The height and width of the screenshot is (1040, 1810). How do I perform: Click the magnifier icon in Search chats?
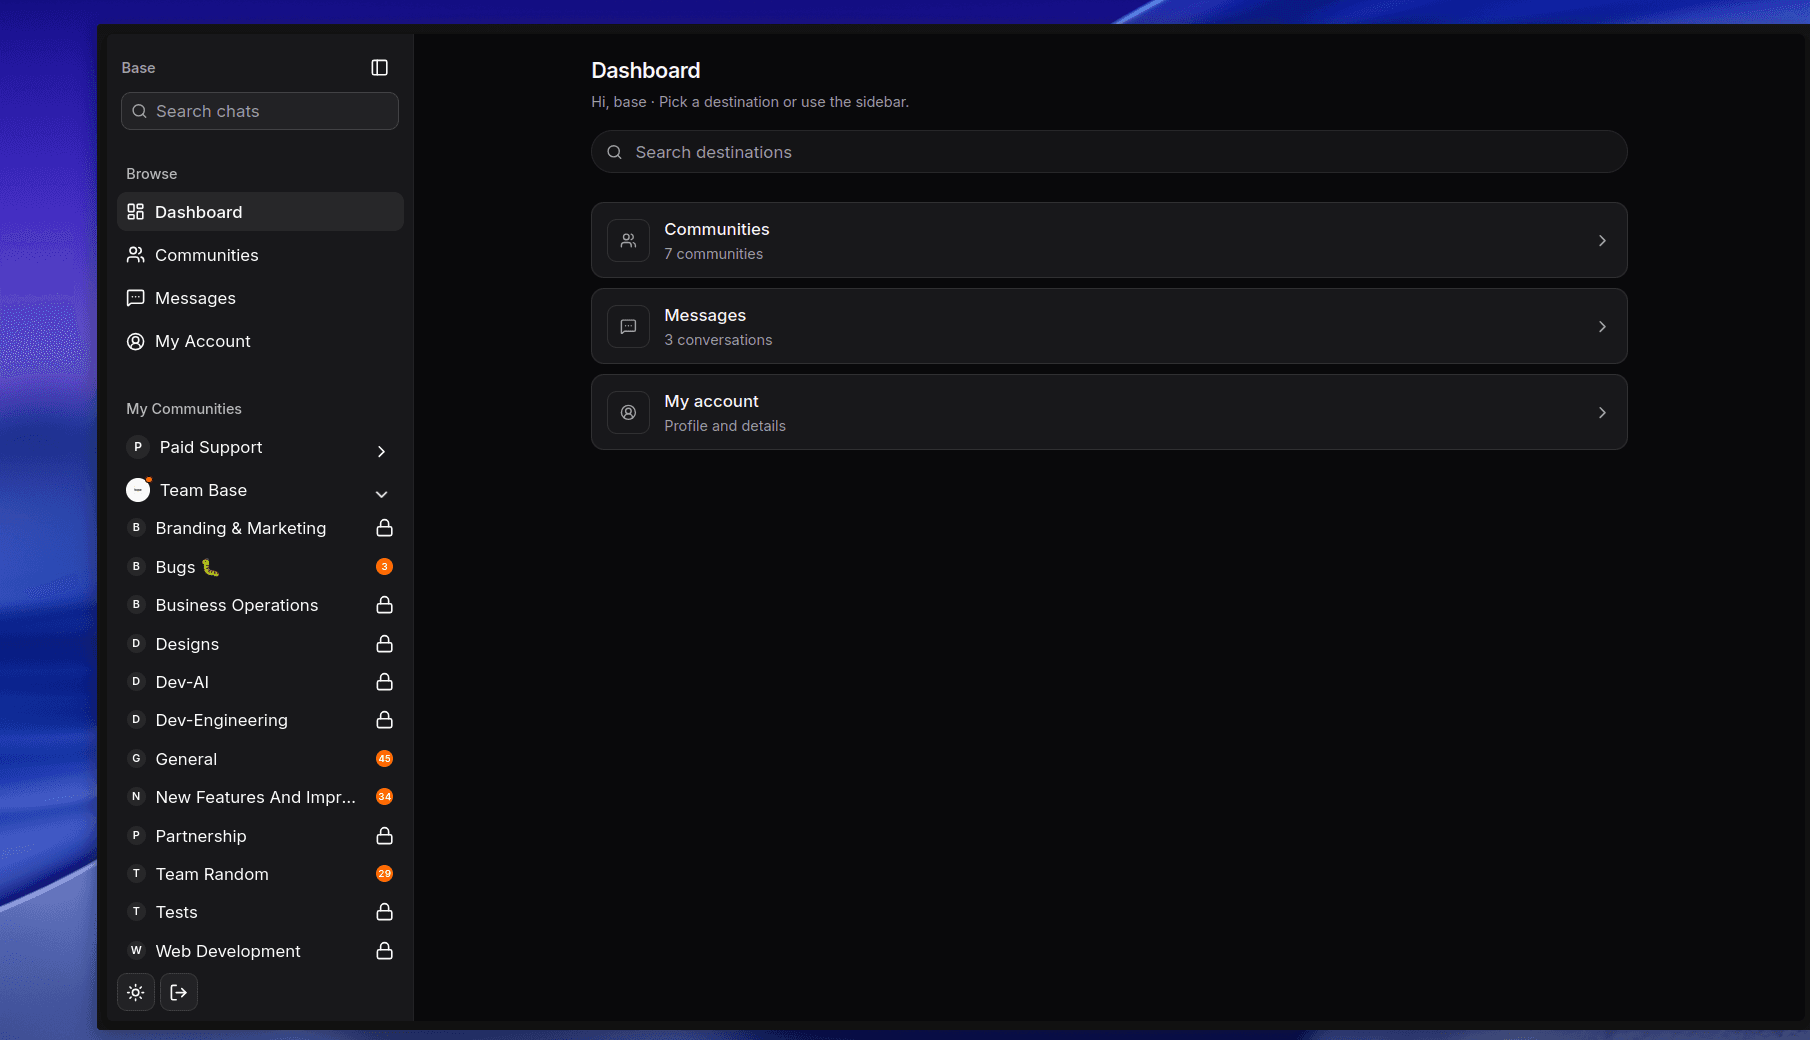click(140, 111)
